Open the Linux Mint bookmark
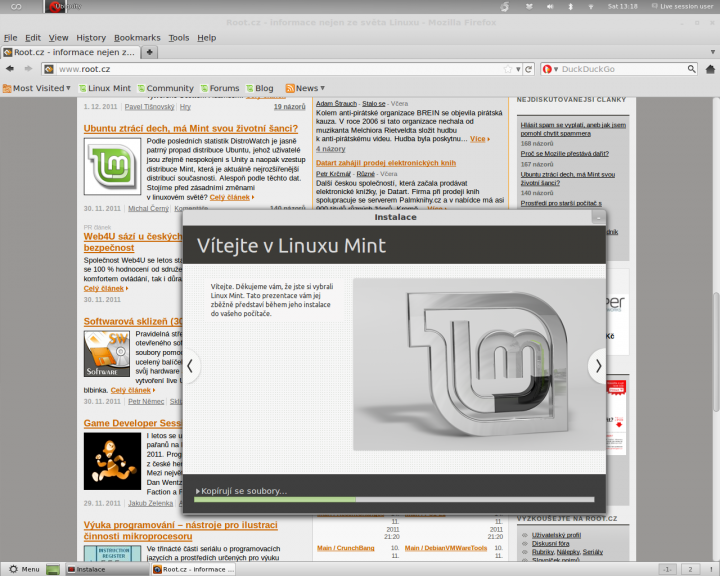 [105, 88]
